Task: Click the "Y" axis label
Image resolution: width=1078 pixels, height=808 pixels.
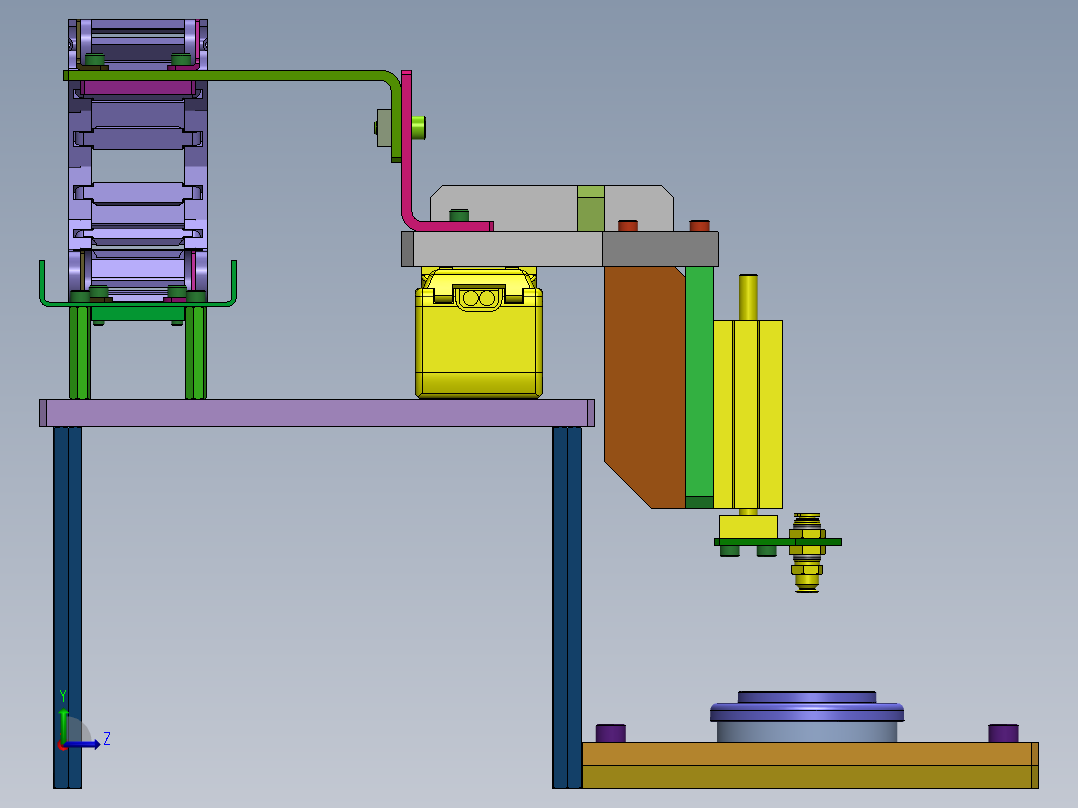Action: point(63,696)
